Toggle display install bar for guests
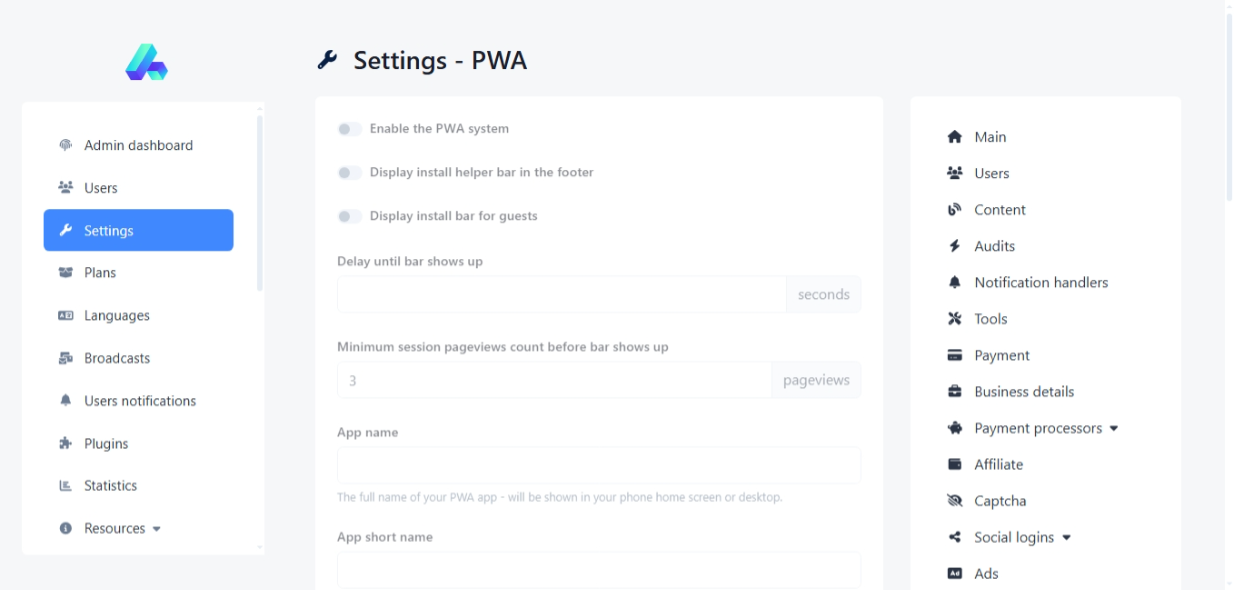Viewport: 1234px width, 590px height. pos(349,216)
